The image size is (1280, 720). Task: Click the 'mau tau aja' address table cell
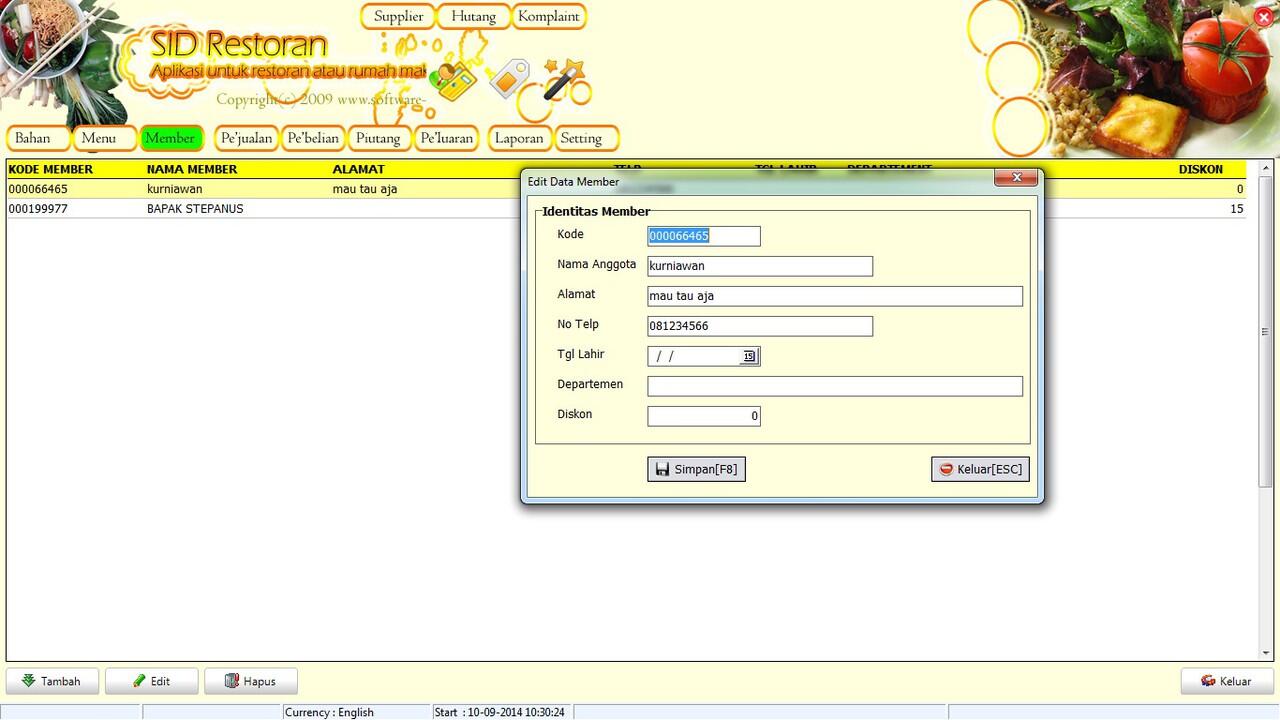(365, 189)
